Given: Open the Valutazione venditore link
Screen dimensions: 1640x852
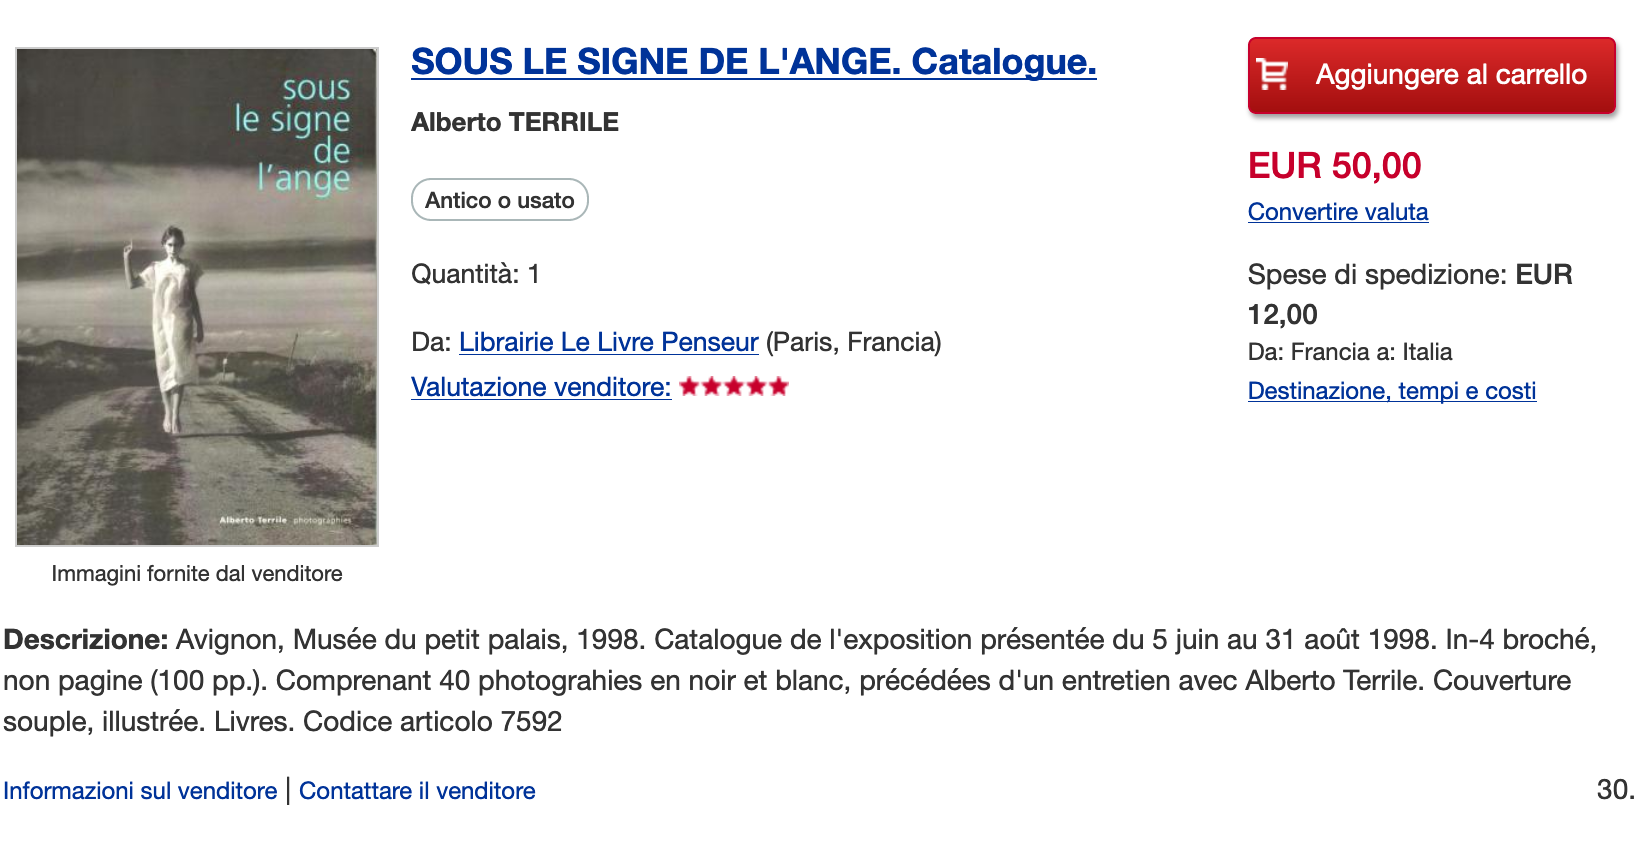Looking at the screenshot, I should pos(541,387).
